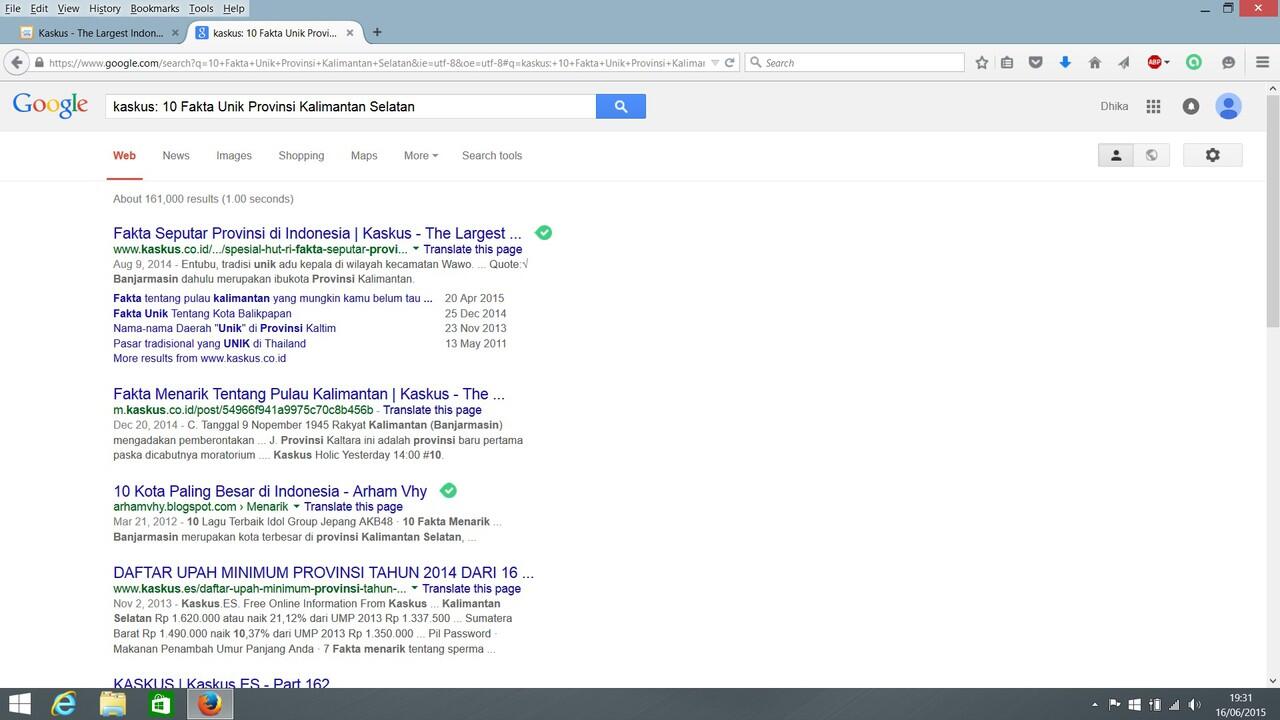1280x720 pixels.
Task: Go to the Firefox home page
Action: [1095, 62]
